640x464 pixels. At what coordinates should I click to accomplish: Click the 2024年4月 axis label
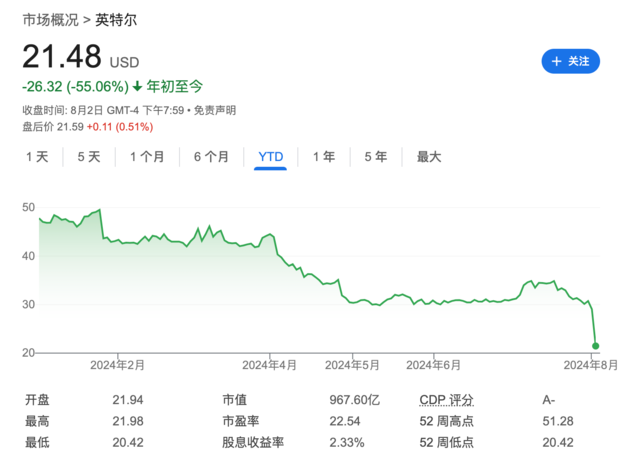pyautogui.click(x=269, y=365)
